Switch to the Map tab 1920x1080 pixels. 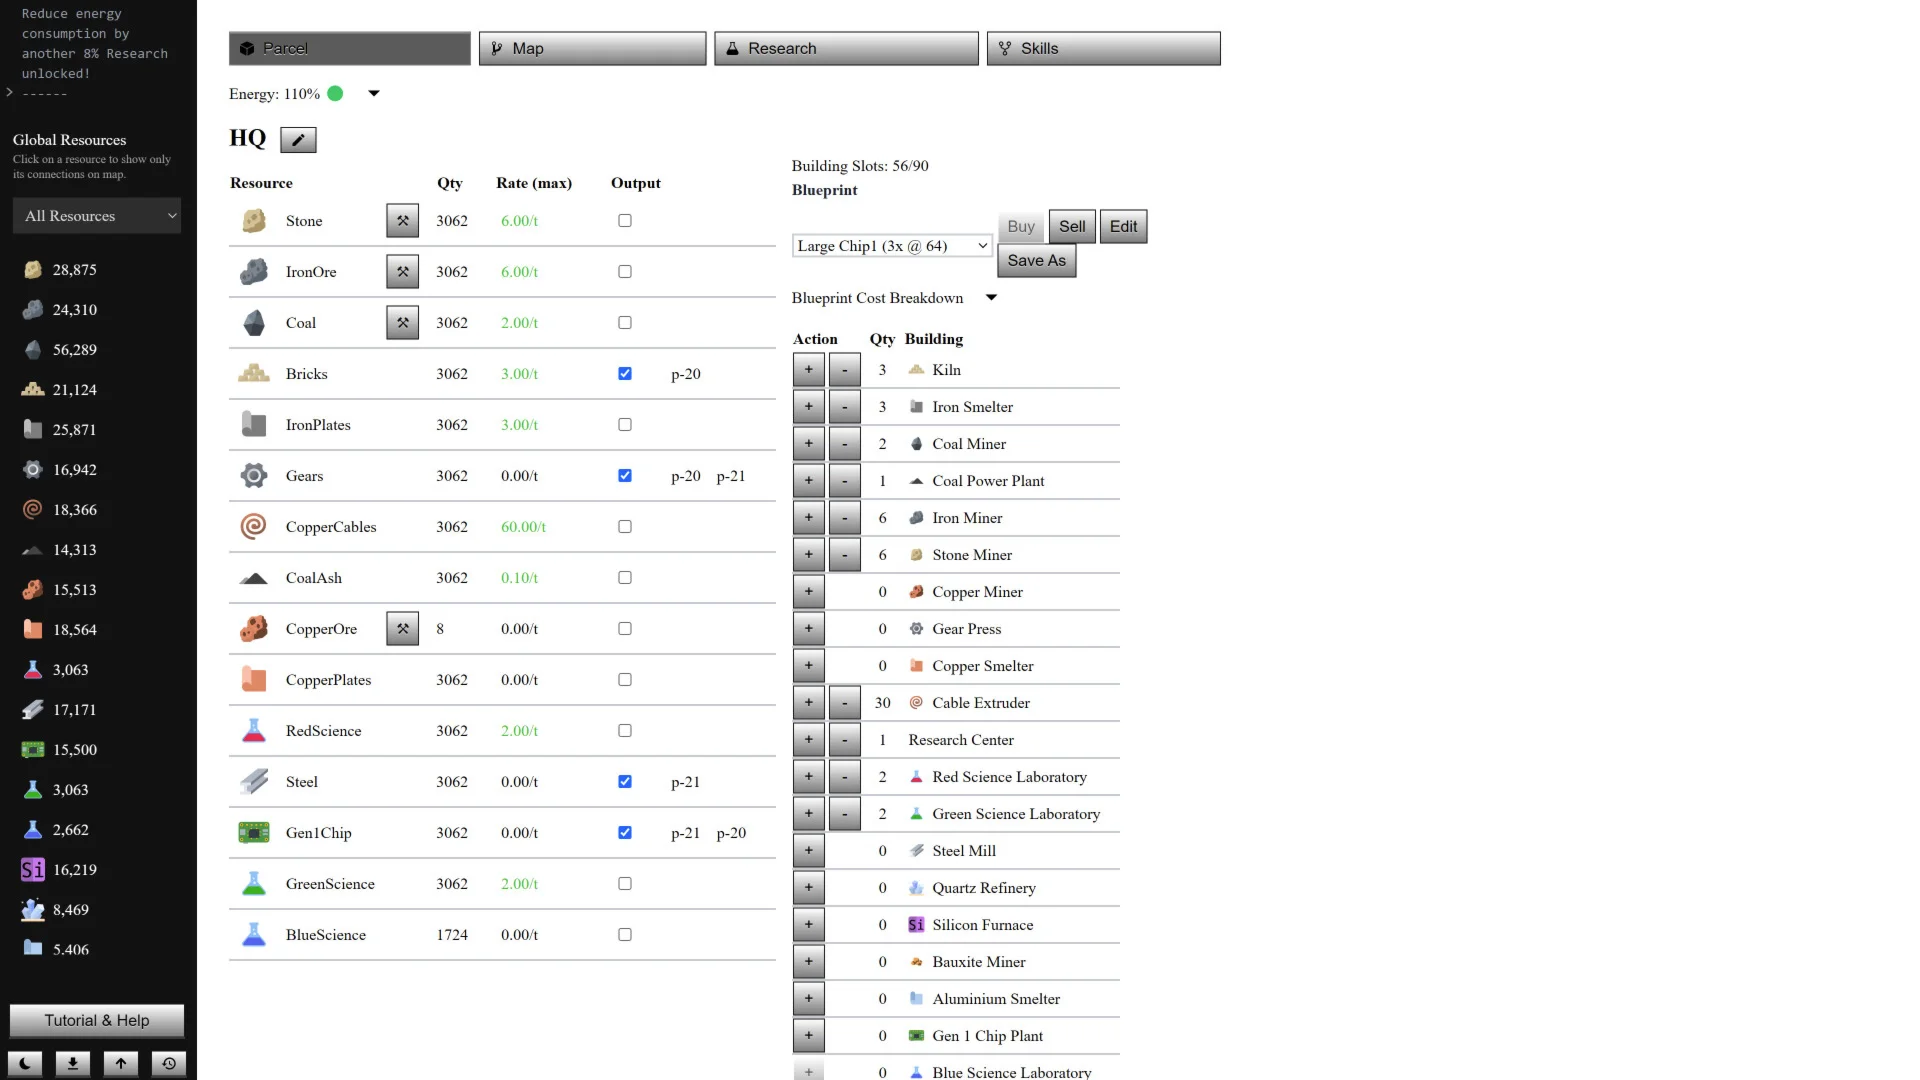pyautogui.click(x=592, y=48)
